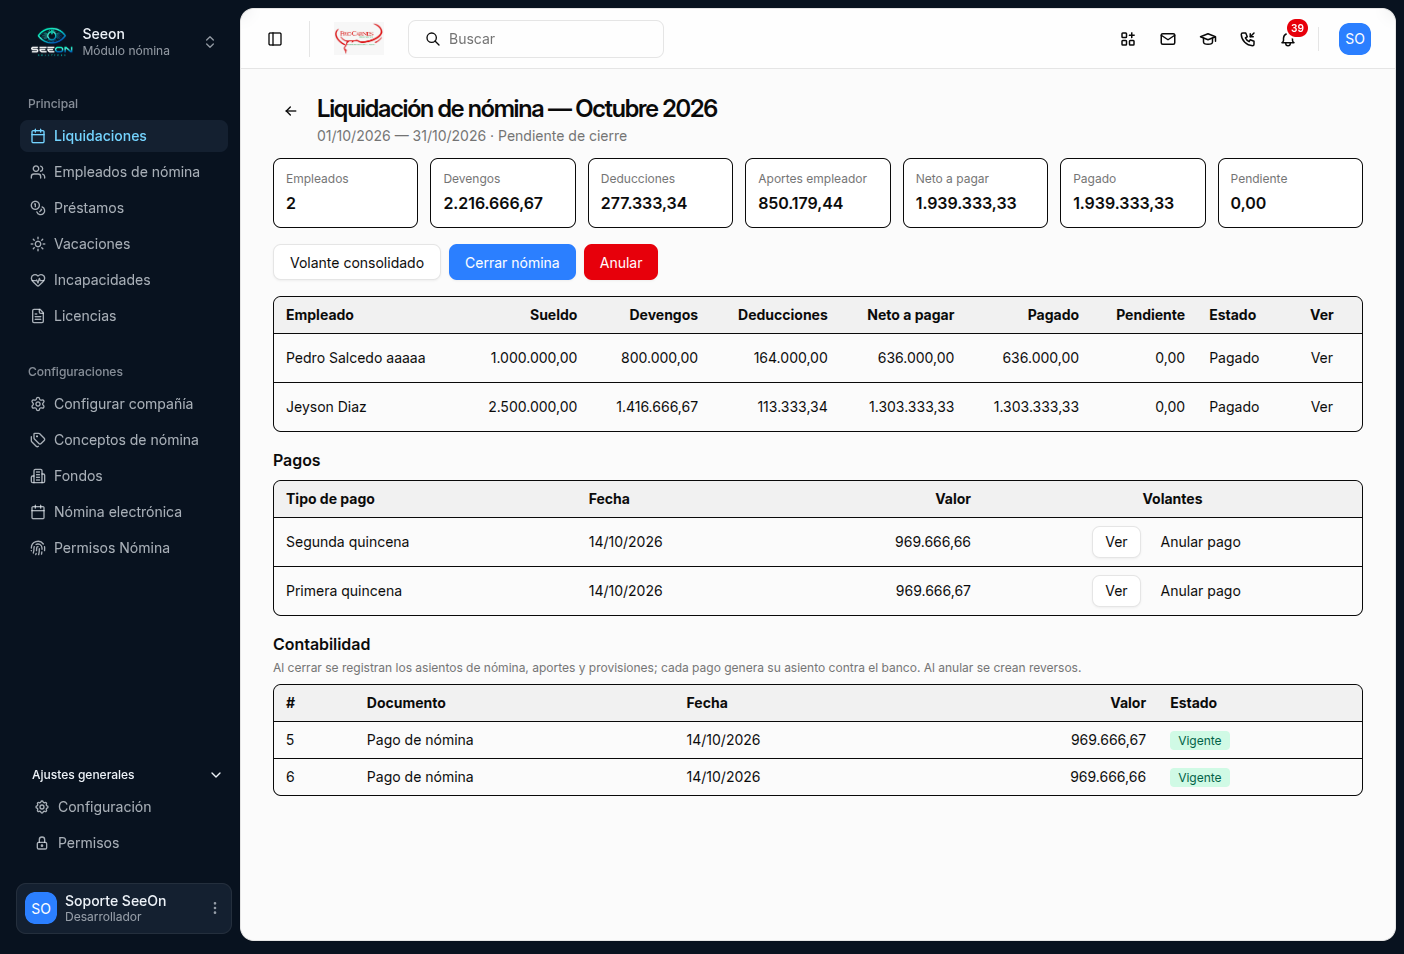Open Liquidaciones in the sidebar

coord(124,136)
